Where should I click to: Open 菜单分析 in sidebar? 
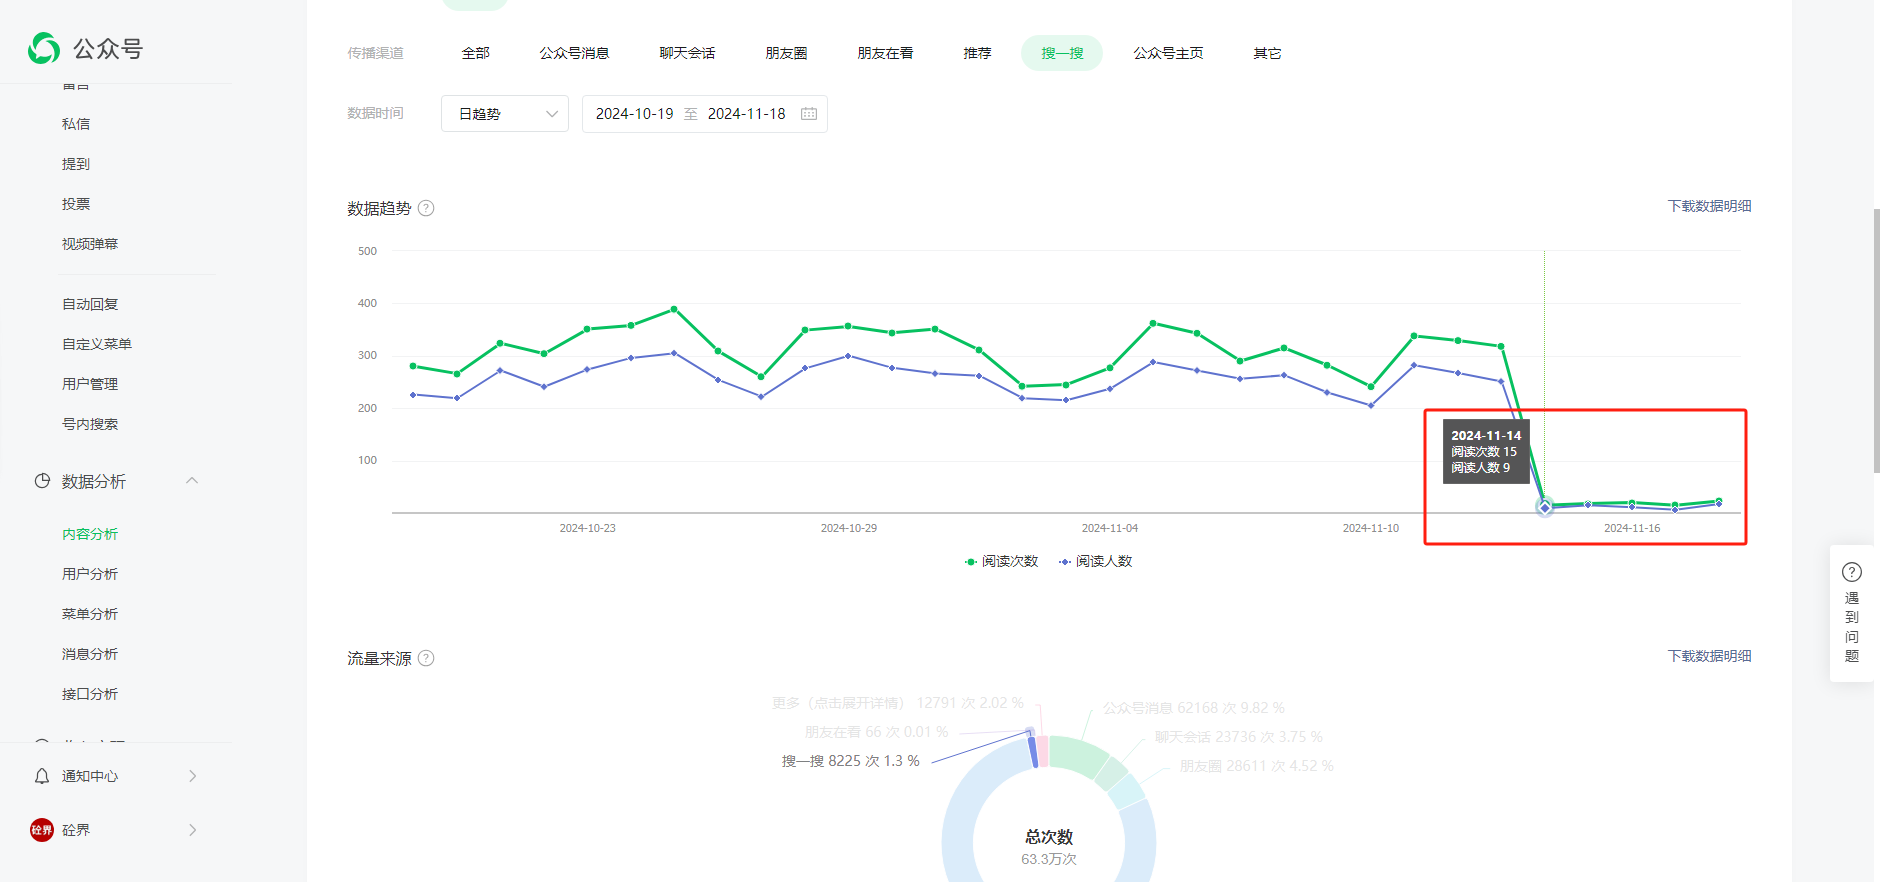coord(90,614)
